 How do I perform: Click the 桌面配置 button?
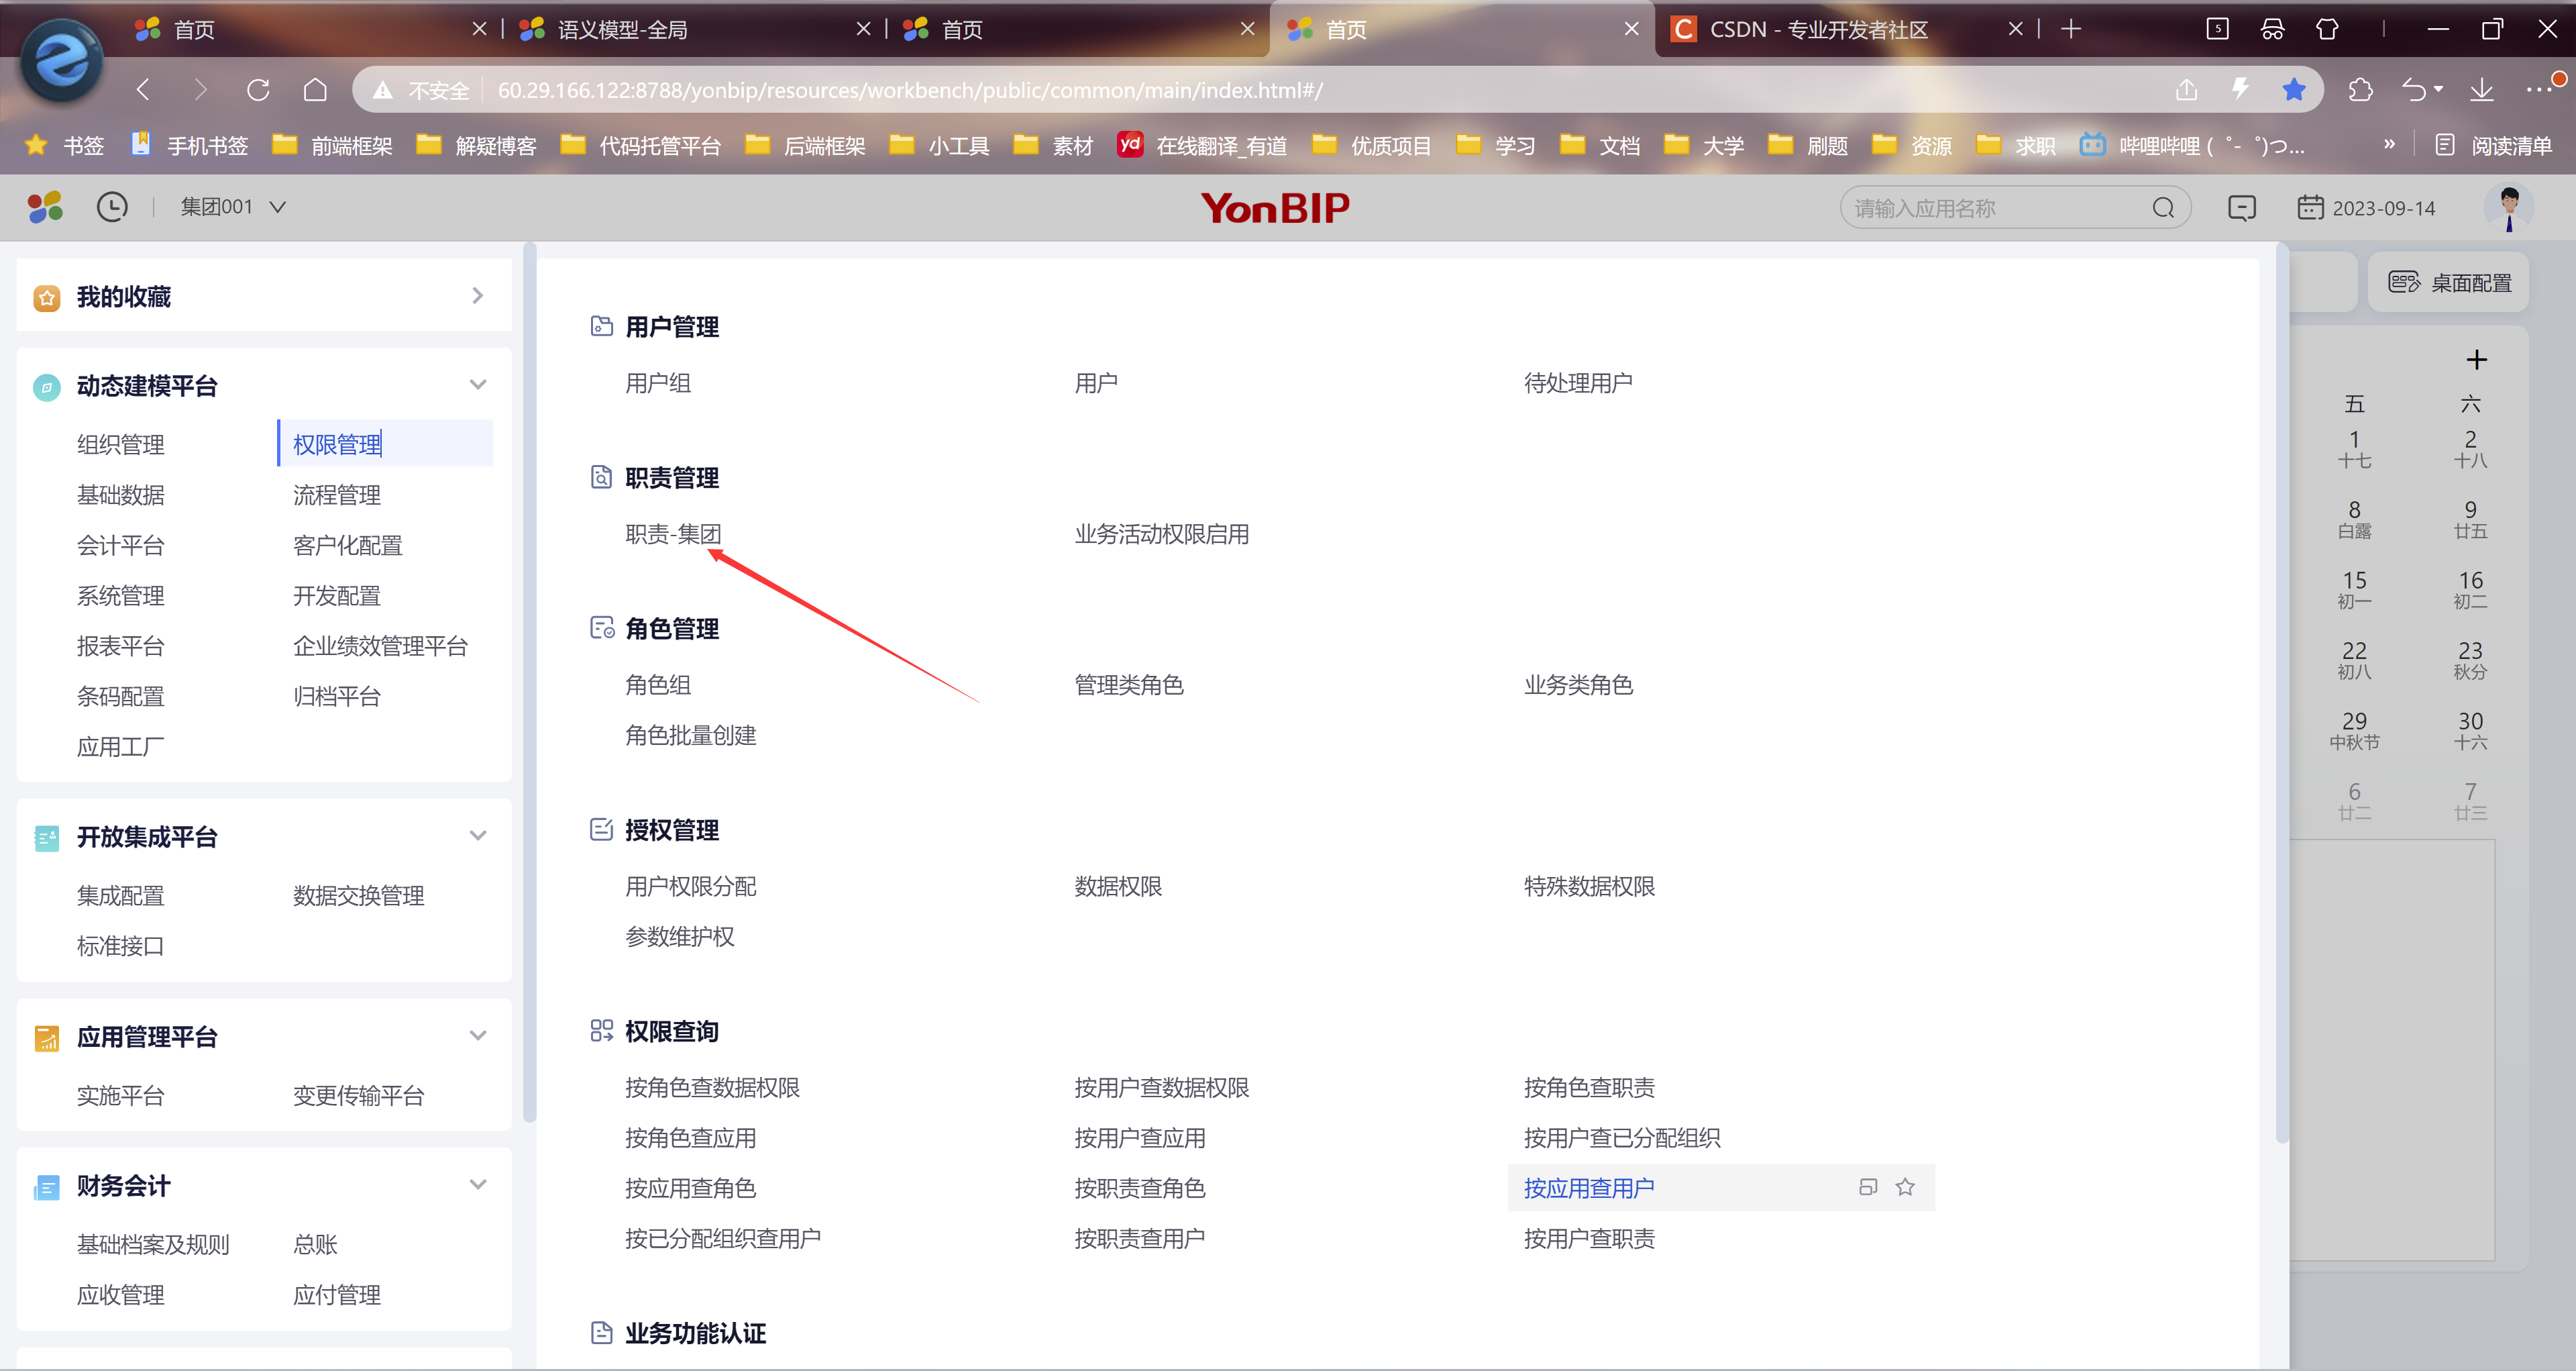(2449, 283)
